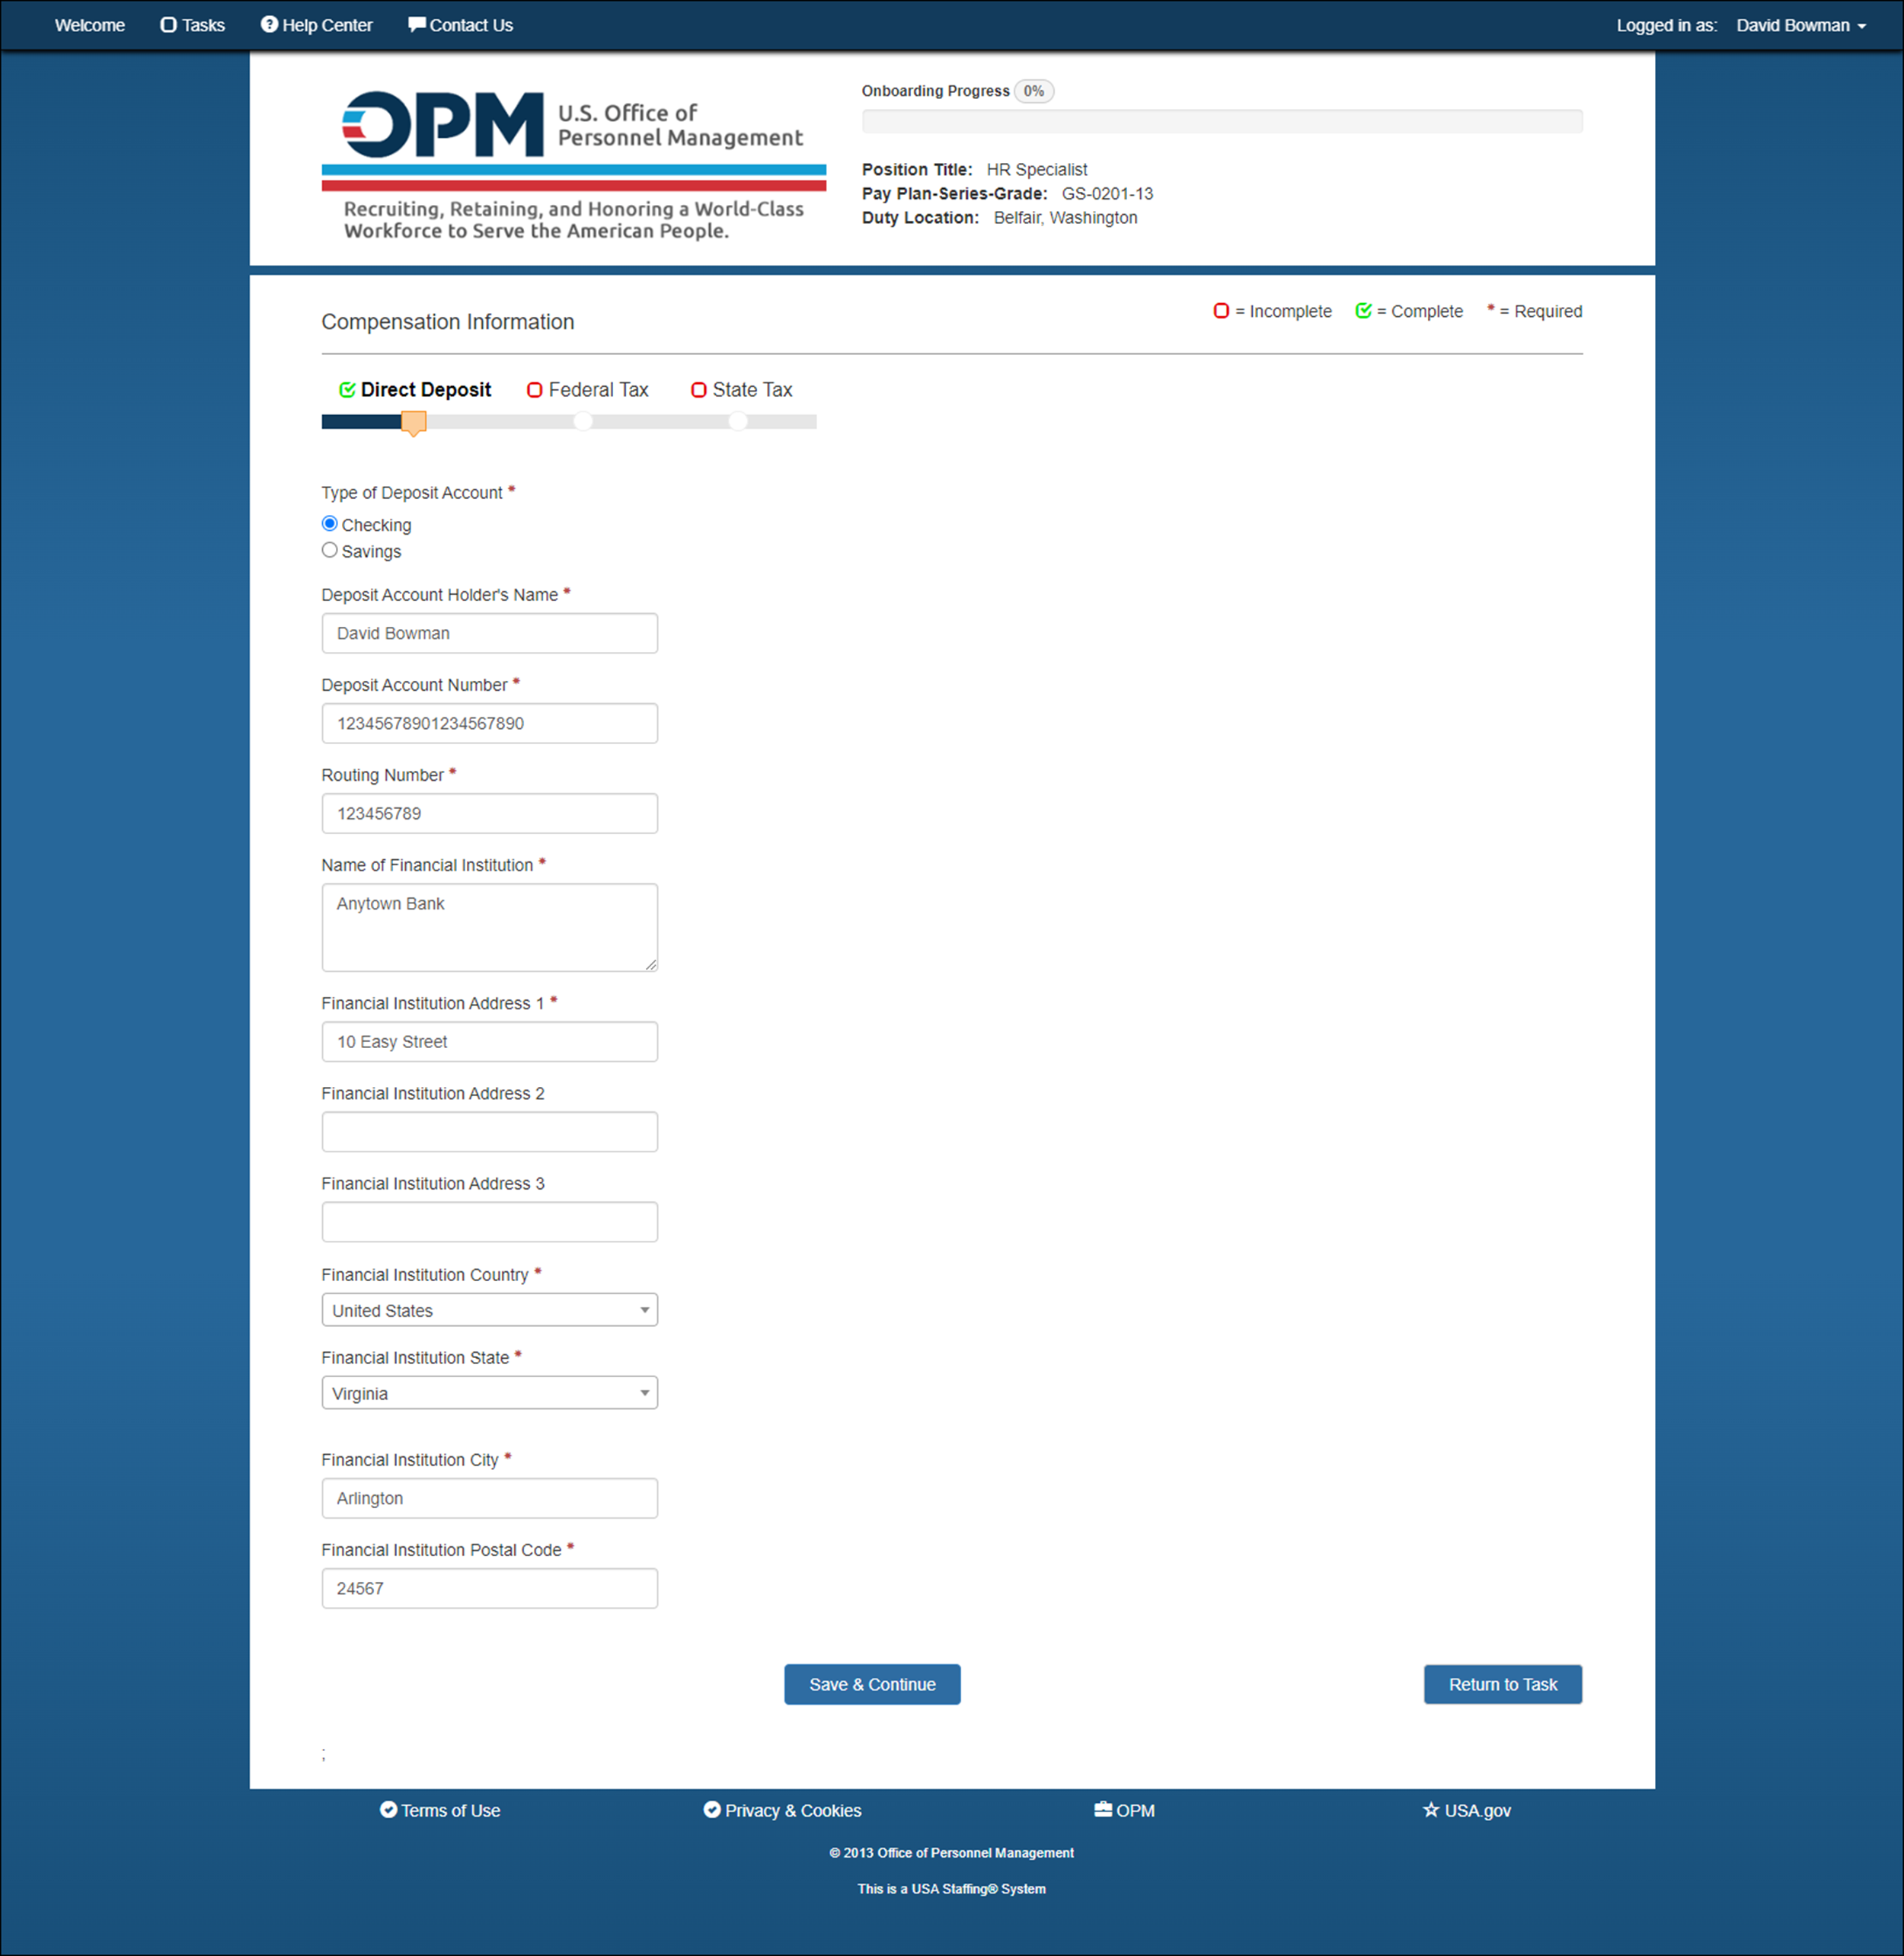
Task: Open Help Center from the navbar
Action: (x=317, y=25)
